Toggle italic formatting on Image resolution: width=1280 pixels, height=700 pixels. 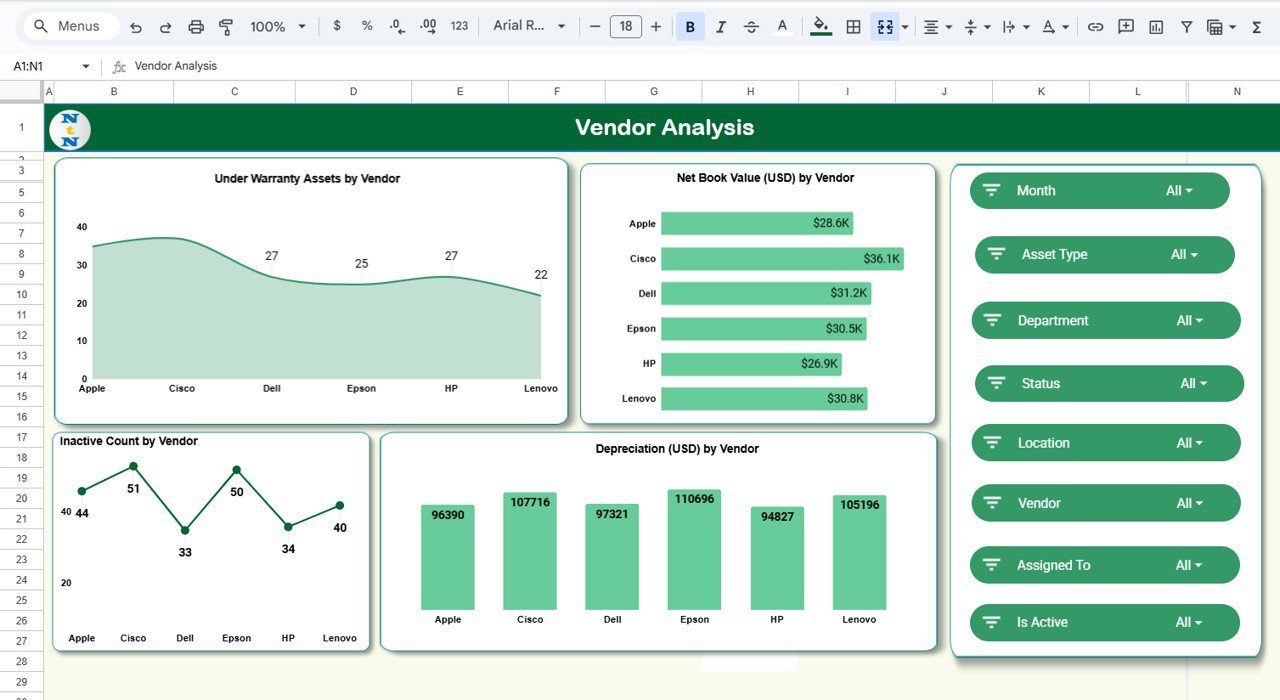(x=721, y=26)
